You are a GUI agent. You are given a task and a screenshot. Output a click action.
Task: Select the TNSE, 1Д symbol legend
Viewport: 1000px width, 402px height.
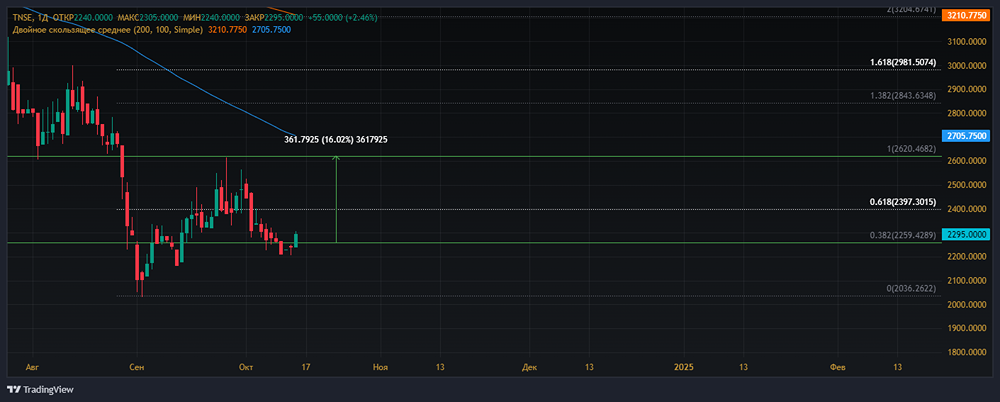(31, 18)
